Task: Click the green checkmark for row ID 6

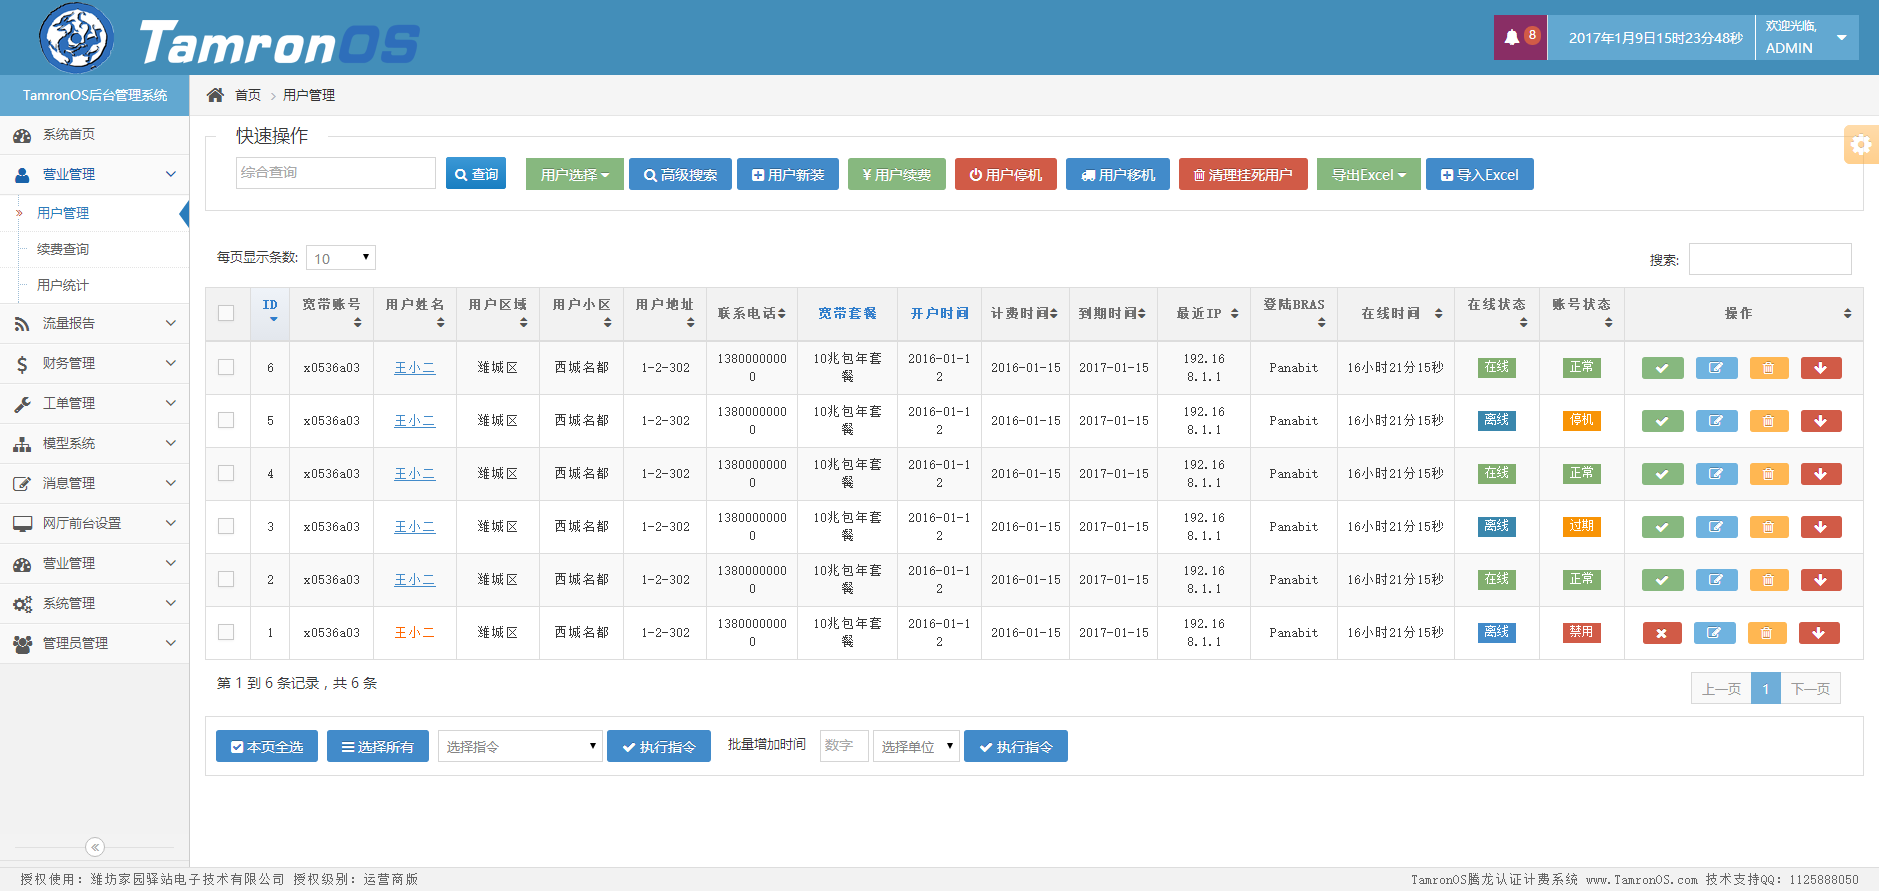Action: 1662,368
